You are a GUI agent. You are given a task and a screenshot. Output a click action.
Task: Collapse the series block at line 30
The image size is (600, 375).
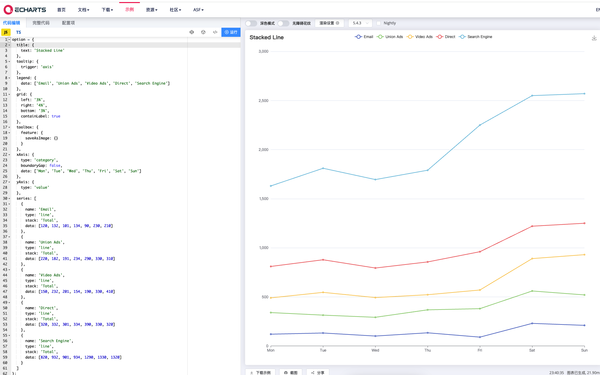click(10, 198)
